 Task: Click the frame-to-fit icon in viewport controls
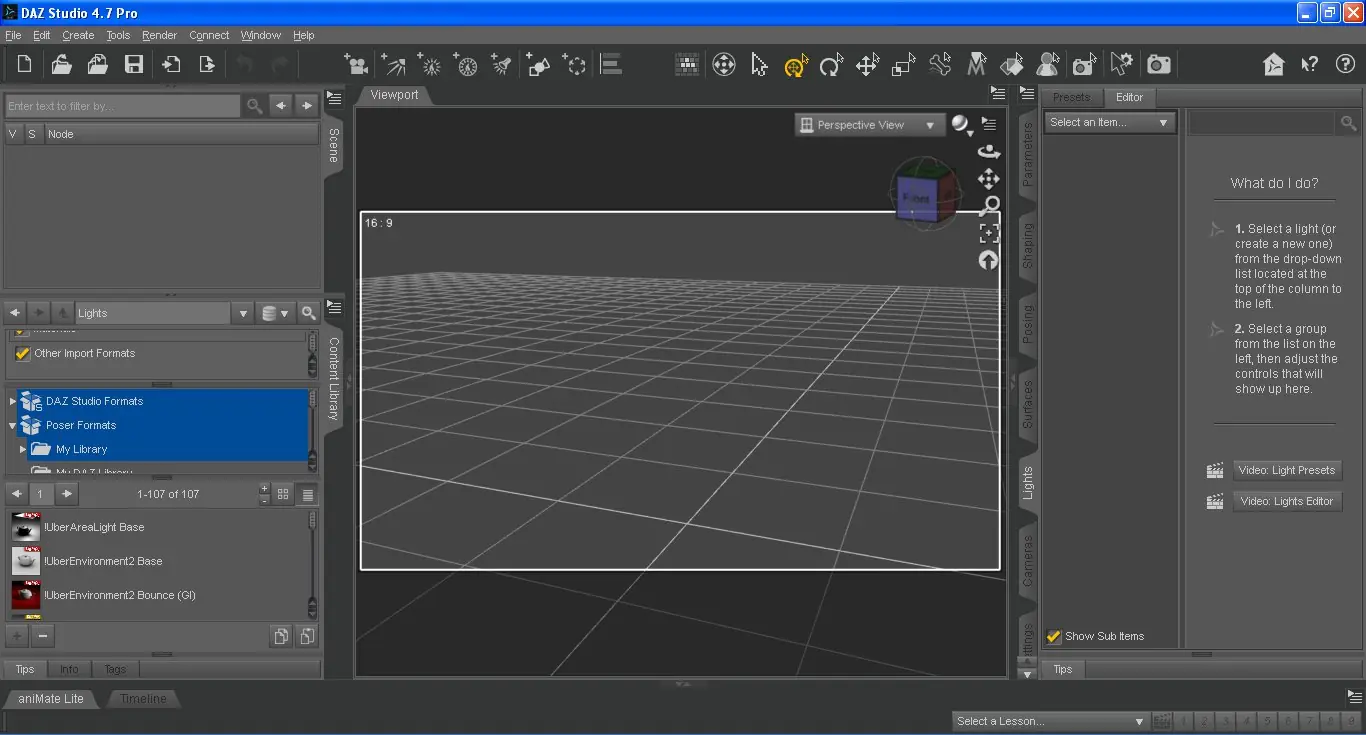(989, 233)
